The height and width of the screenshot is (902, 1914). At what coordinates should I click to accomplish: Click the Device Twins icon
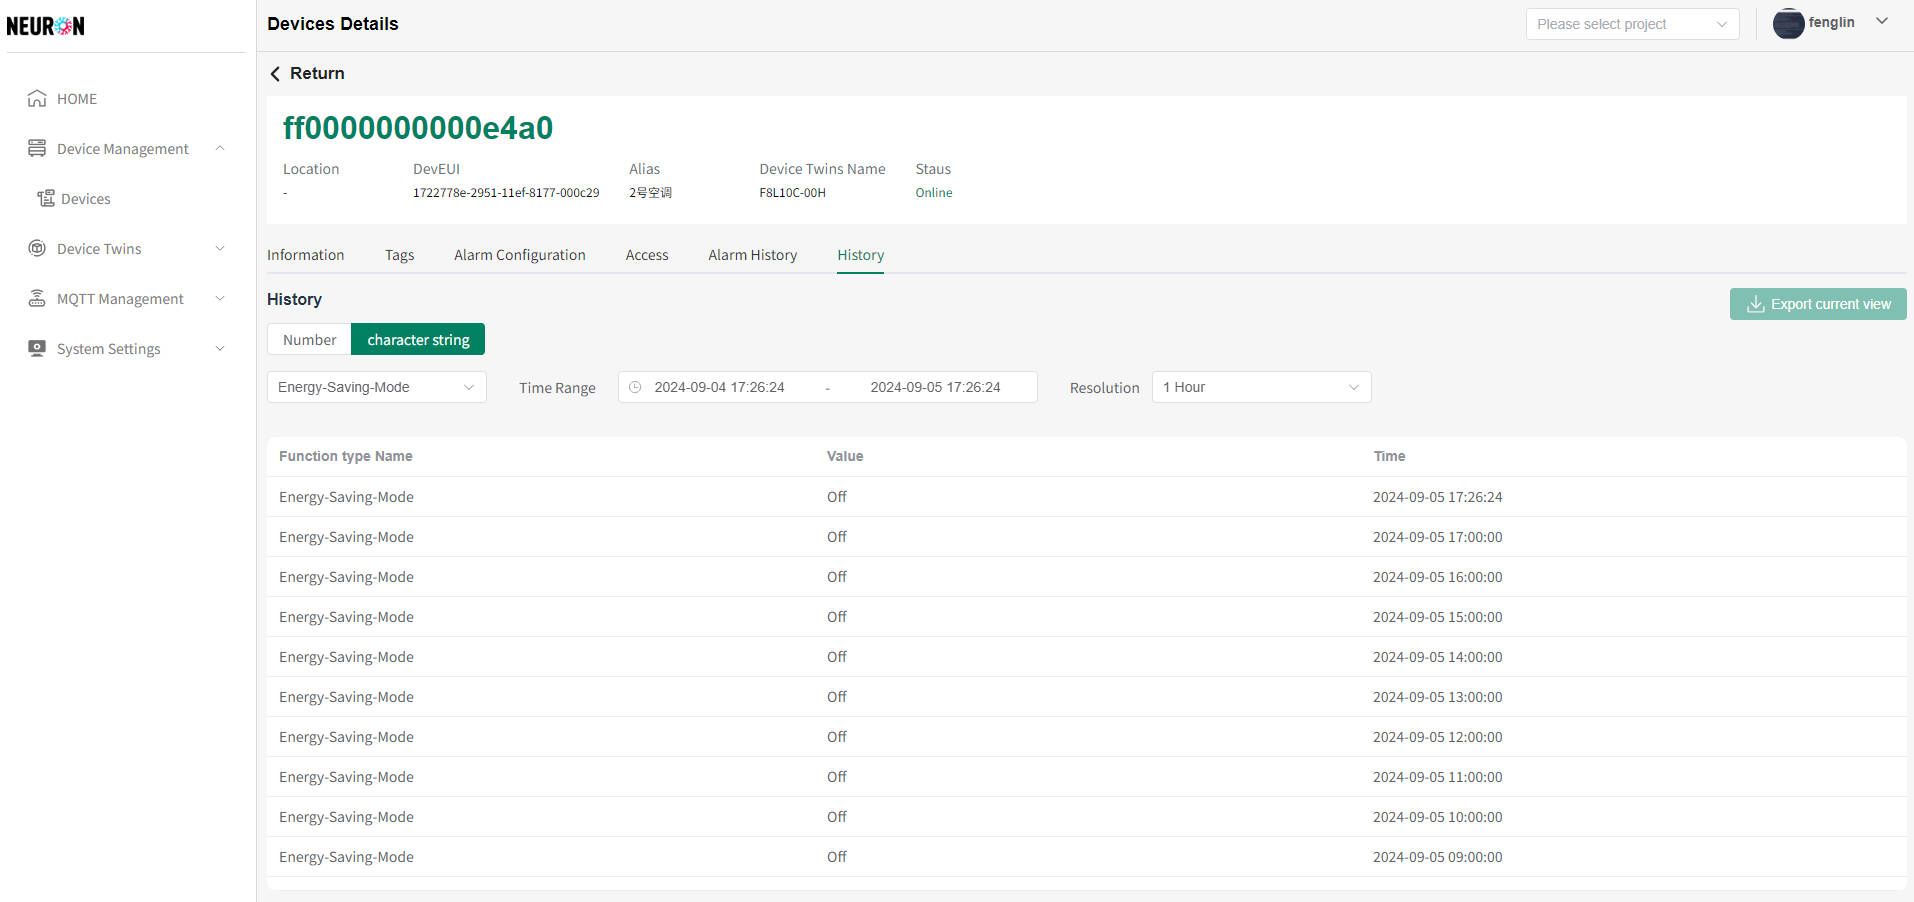[x=37, y=248]
